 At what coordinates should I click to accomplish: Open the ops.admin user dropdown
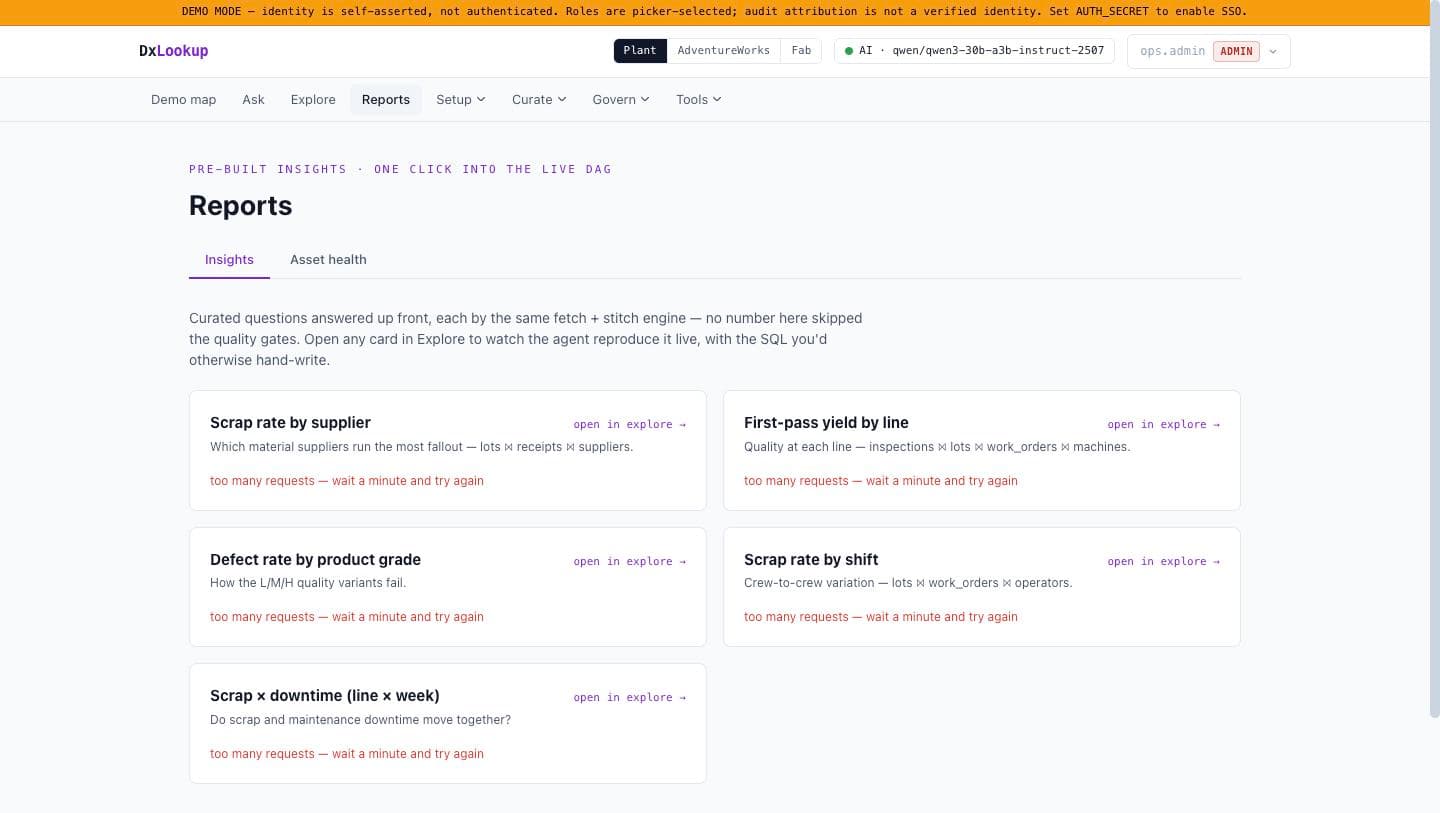pos(1208,51)
